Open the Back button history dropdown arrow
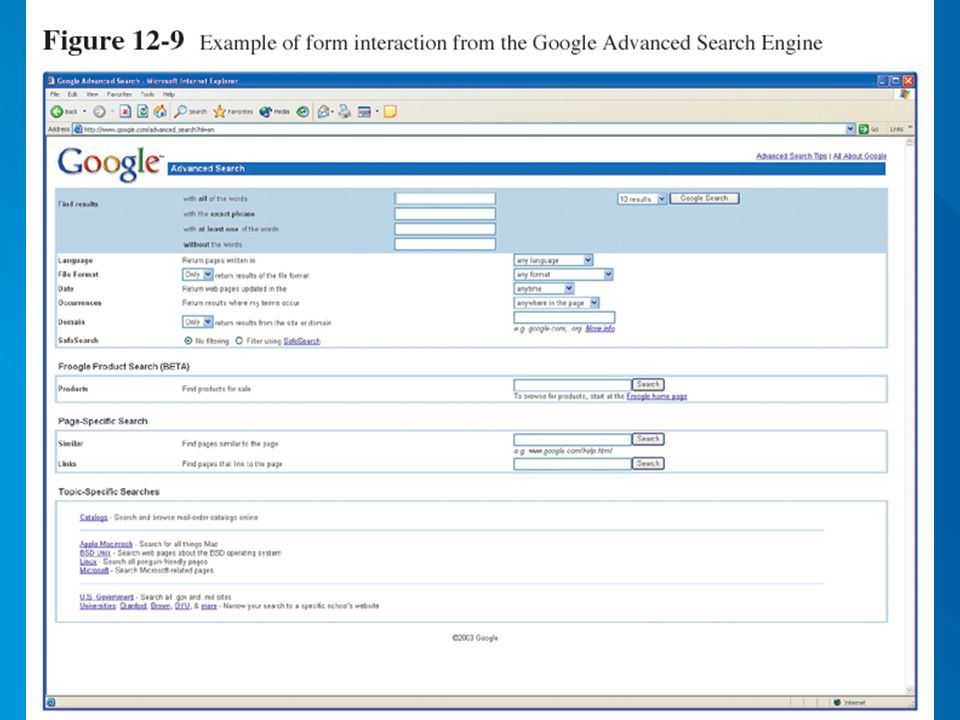 tap(84, 111)
